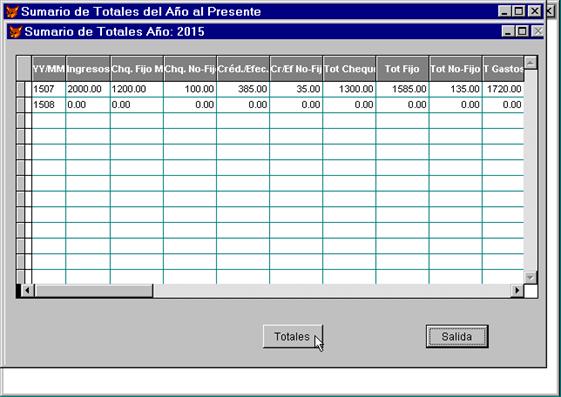
Task: Click the Ingresos 0.00 cell in row 1508
Action: click(x=88, y=105)
